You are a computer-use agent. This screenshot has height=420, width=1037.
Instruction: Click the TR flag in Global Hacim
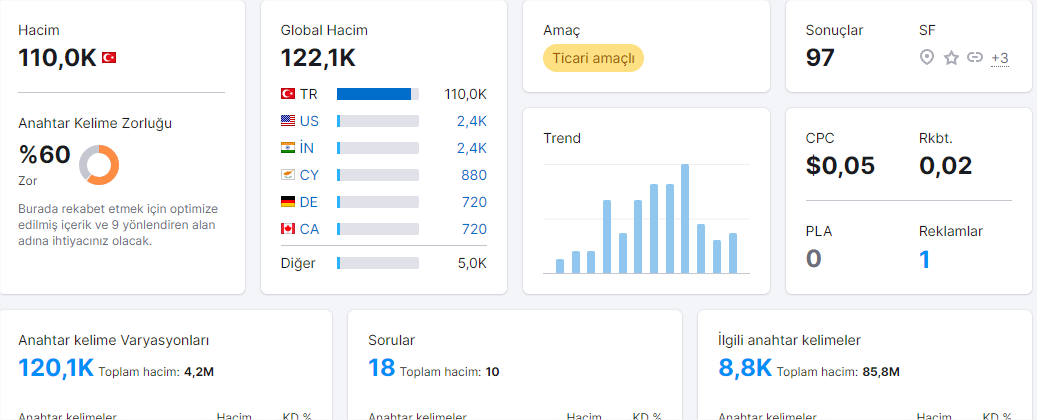288,94
